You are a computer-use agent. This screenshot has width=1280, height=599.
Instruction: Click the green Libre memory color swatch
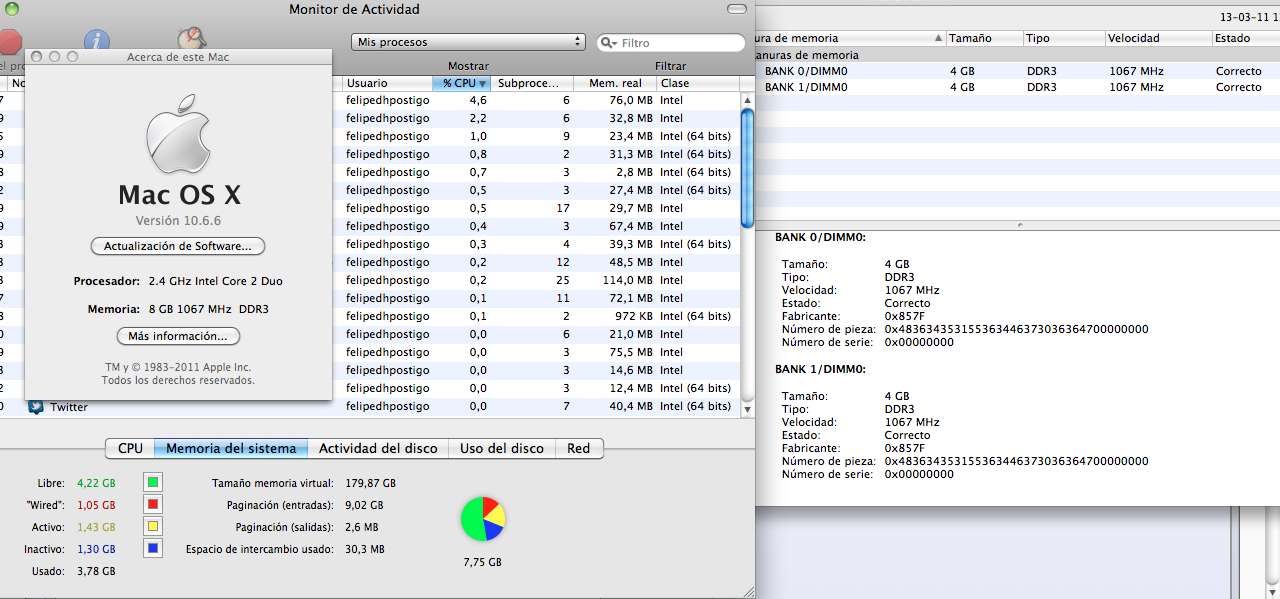[153, 482]
